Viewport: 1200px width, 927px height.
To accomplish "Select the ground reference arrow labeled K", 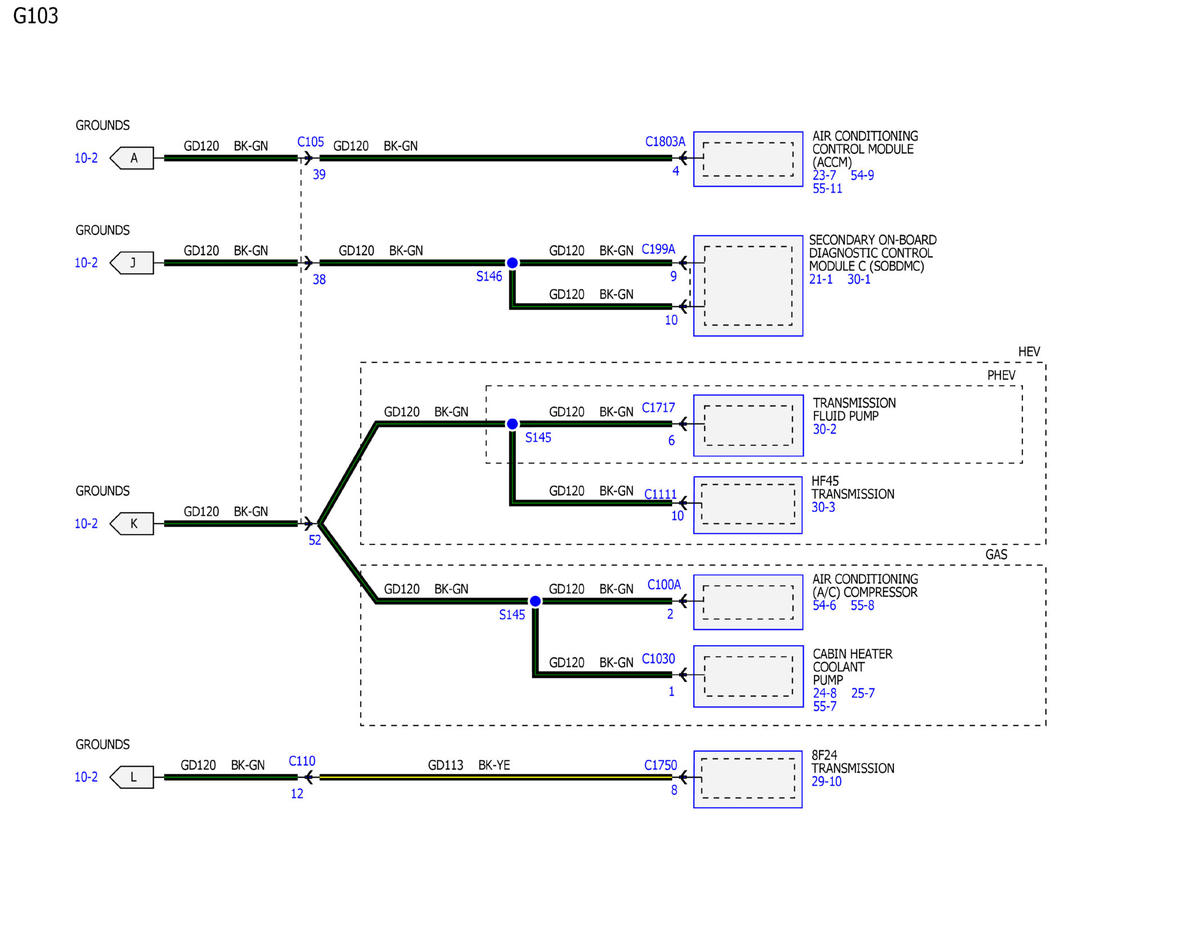I will pos(132,523).
